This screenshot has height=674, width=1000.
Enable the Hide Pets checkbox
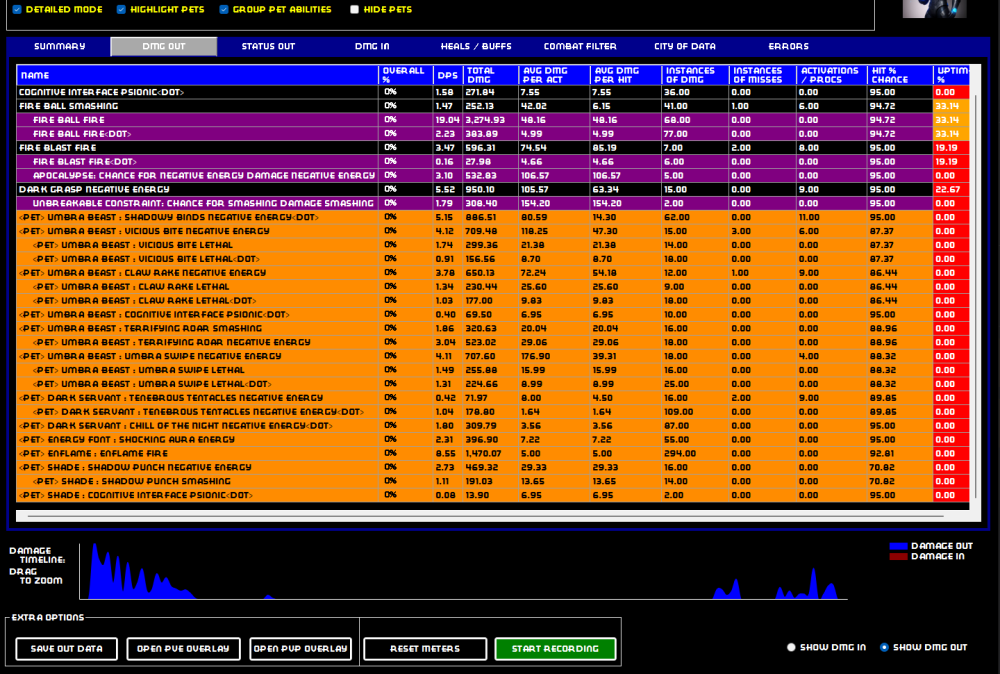(x=355, y=10)
